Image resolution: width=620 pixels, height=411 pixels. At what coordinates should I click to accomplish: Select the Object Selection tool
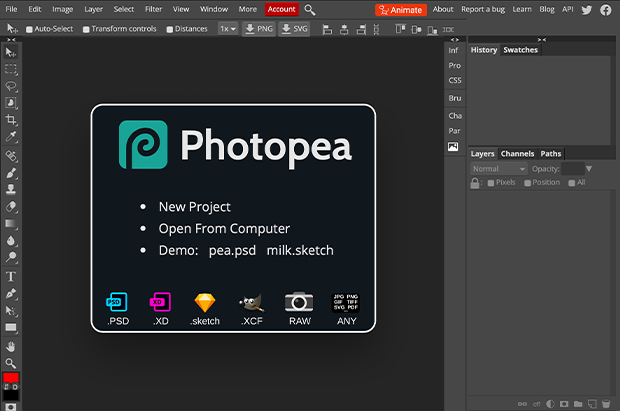[x=11, y=103]
